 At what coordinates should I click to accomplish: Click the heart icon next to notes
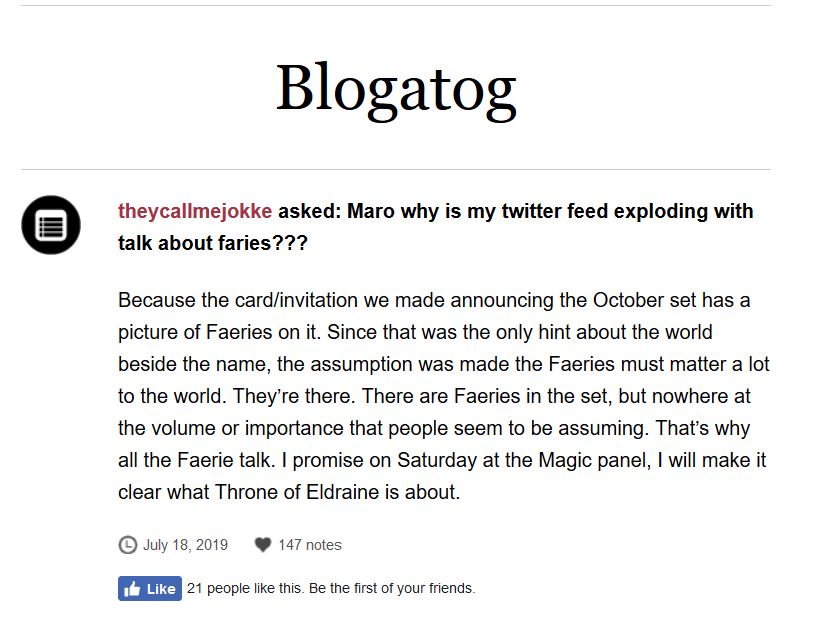(263, 545)
